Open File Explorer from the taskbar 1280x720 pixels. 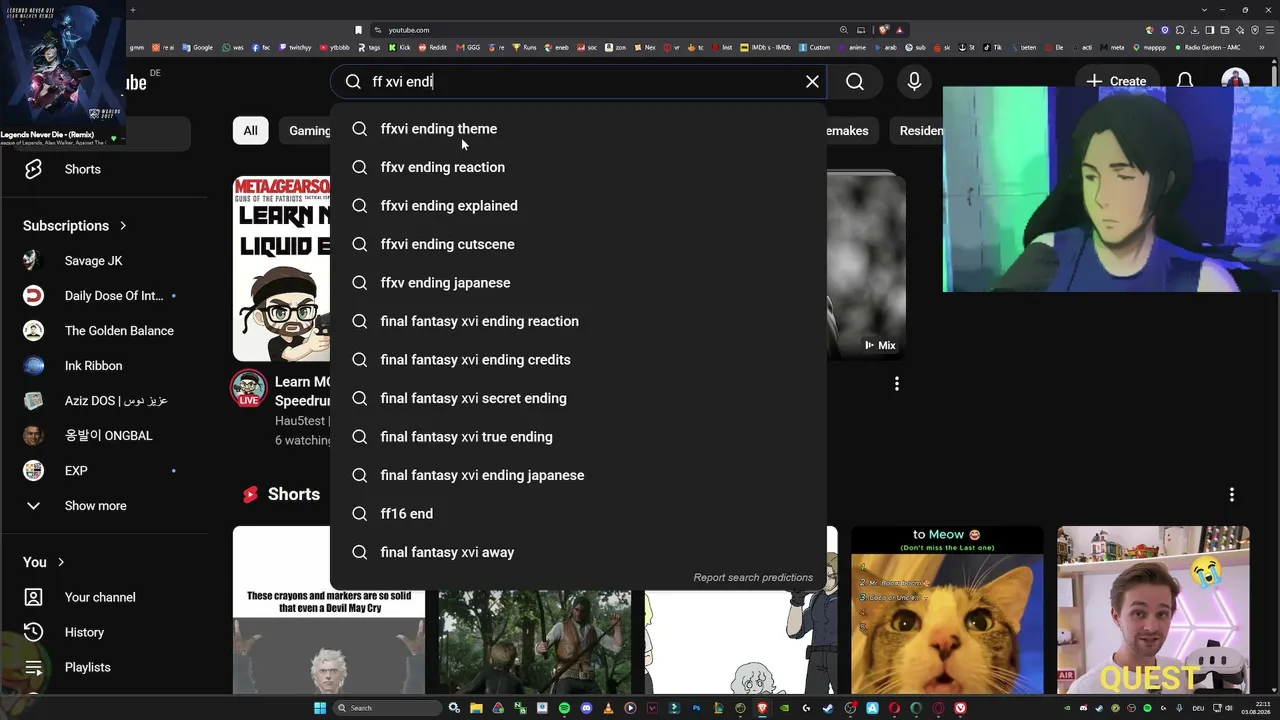(476, 708)
